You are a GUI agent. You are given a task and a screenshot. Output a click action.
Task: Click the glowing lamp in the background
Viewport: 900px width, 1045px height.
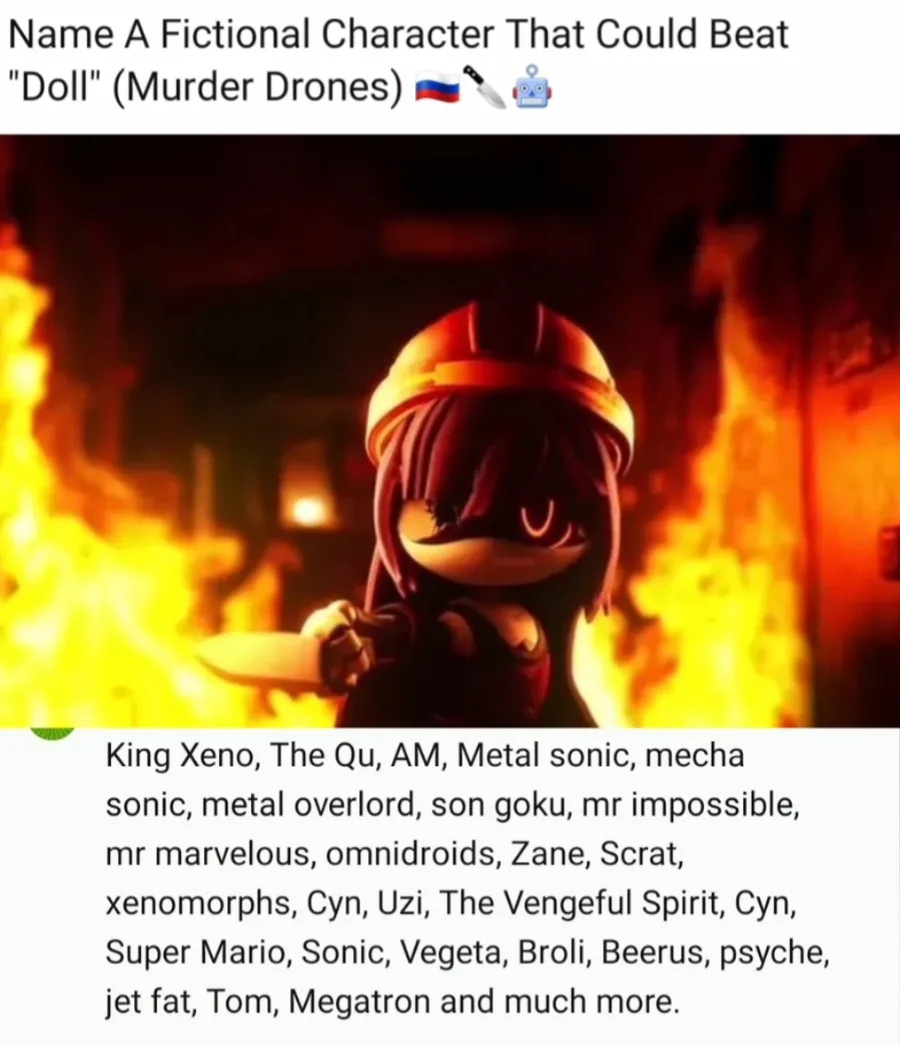[307, 509]
